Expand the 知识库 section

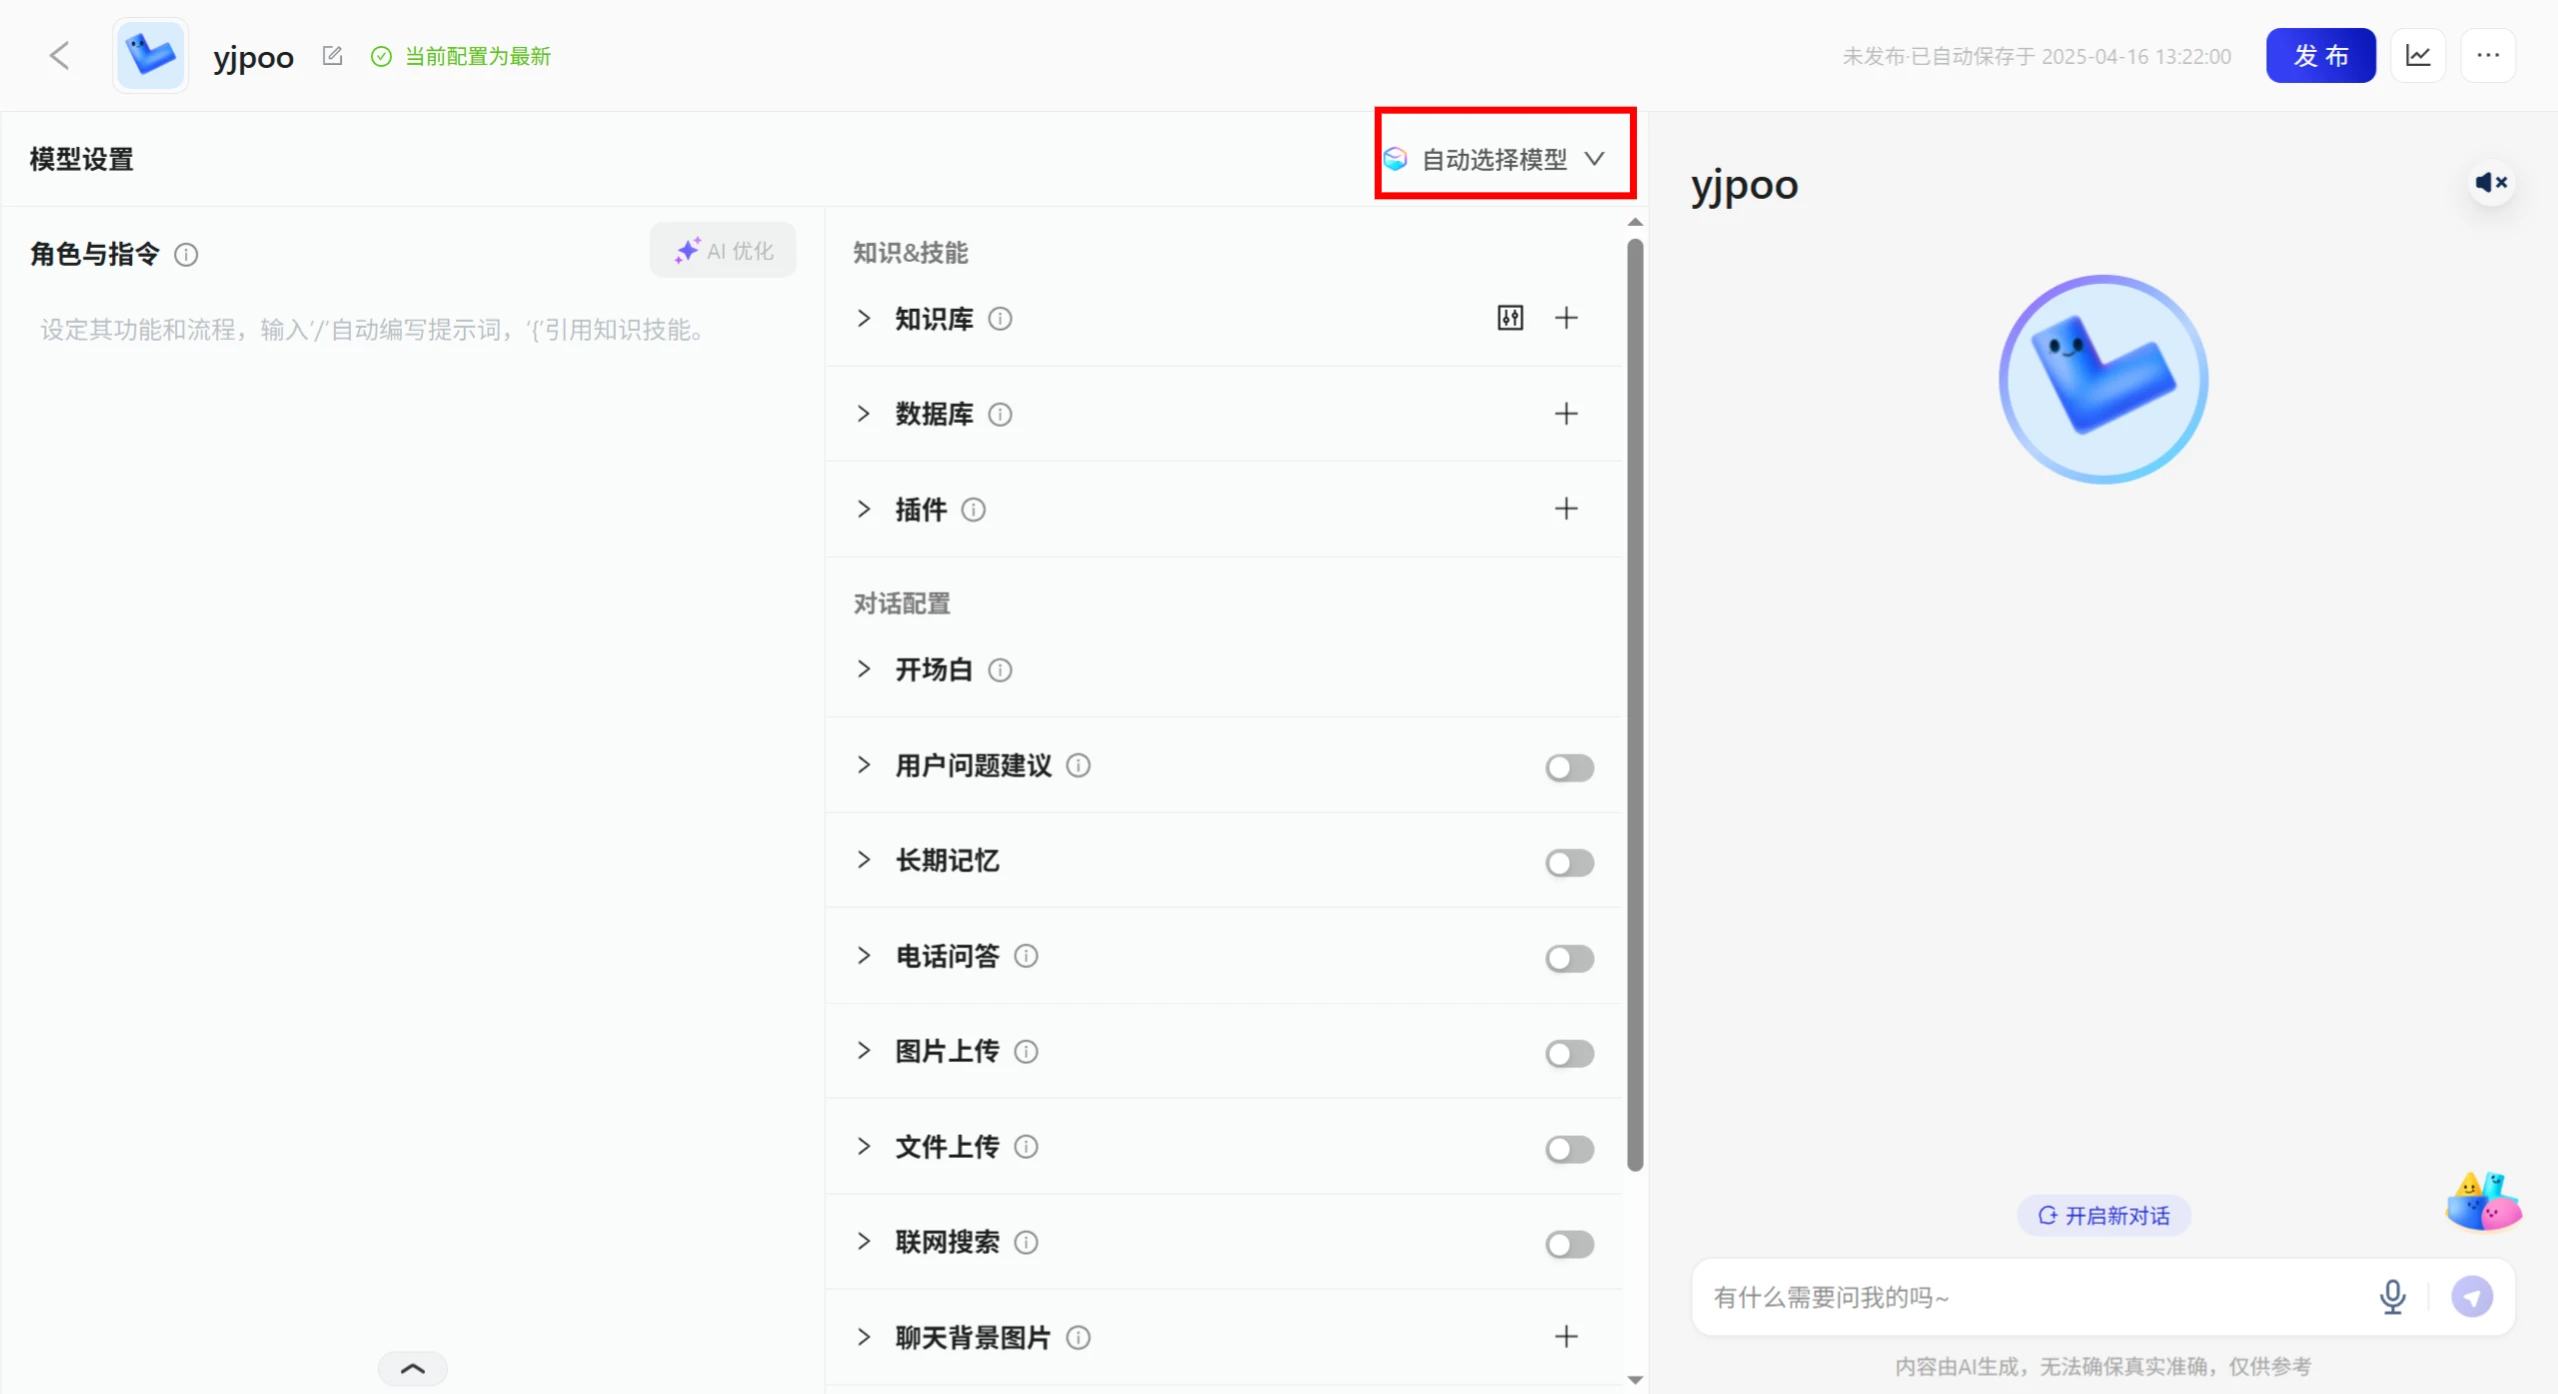pyautogui.click(x=864, y=318)
